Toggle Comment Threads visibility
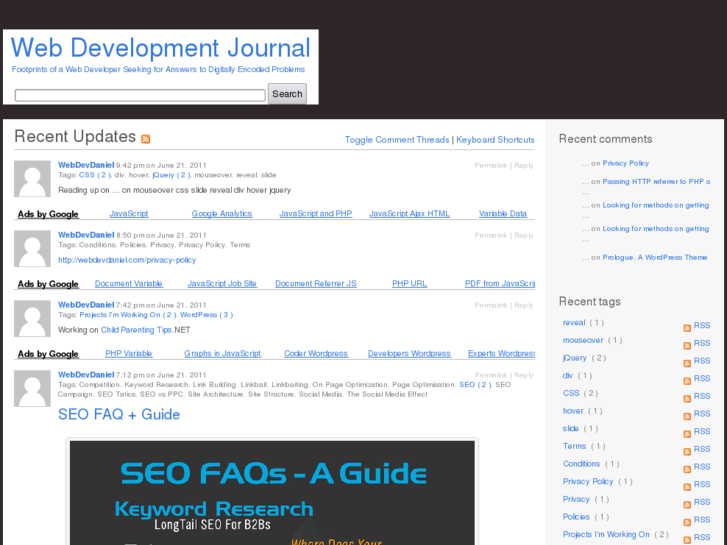This screenshot has width=727, height=545. (x=396, y=140)
